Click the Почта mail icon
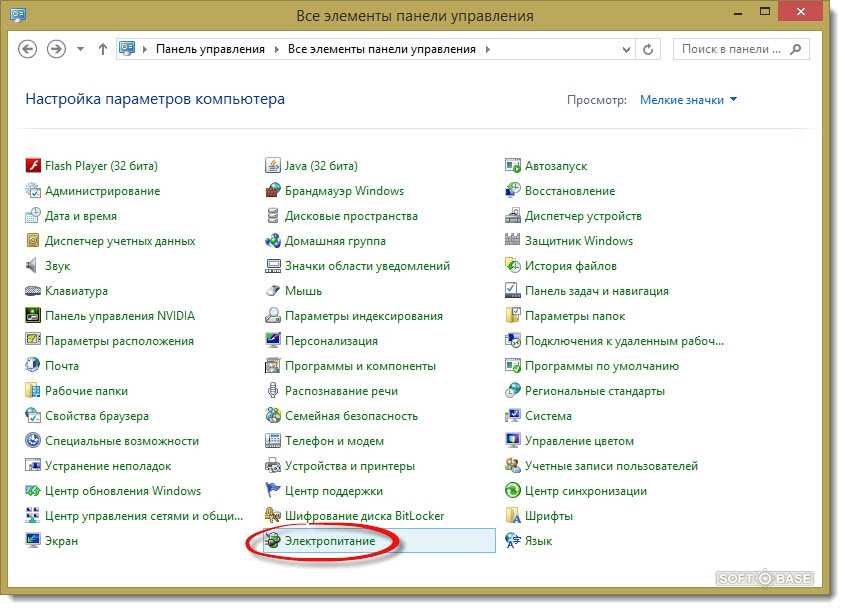The width and height of the screenshot is (845, 610). point(33,365)
